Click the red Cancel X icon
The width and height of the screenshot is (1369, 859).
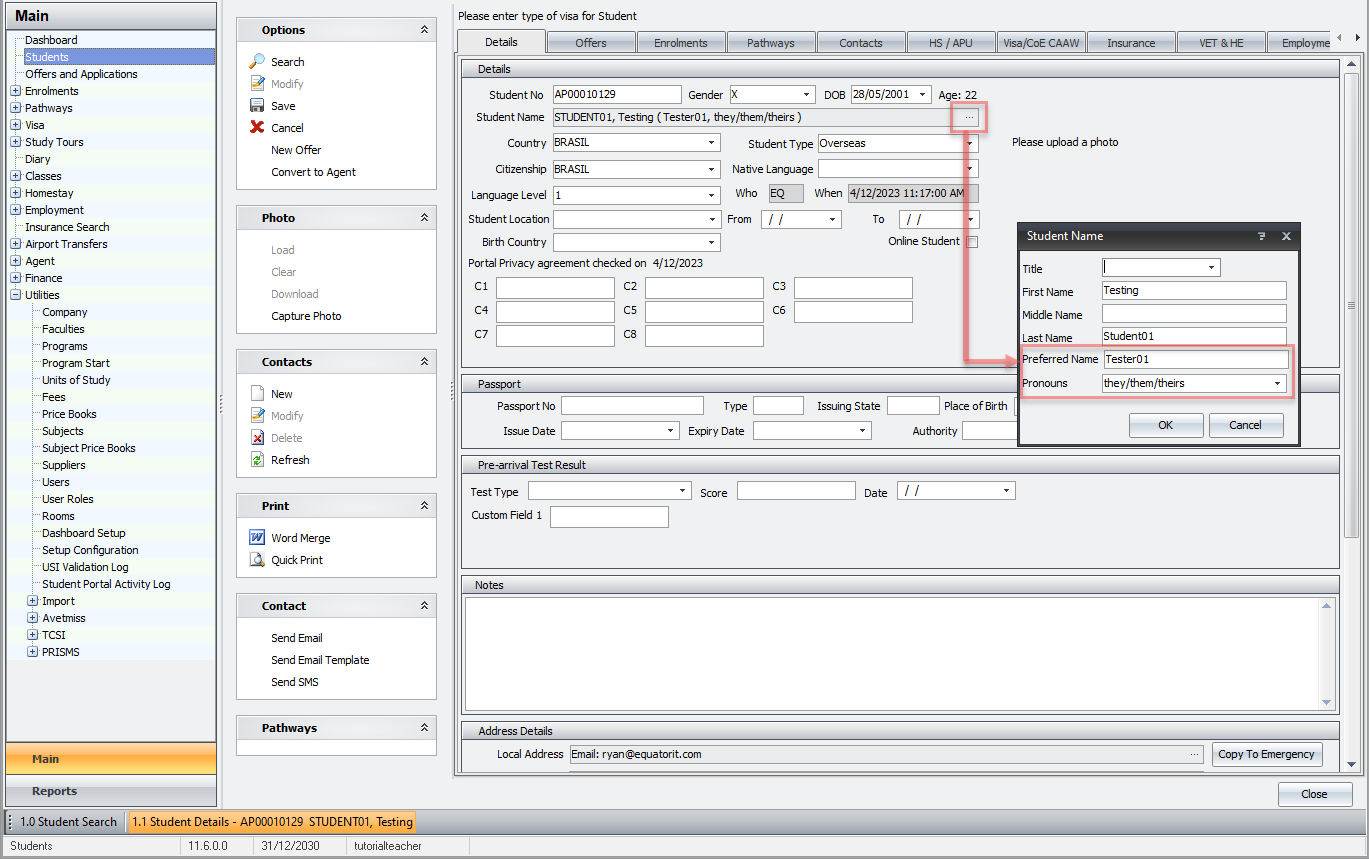(257, 128)
